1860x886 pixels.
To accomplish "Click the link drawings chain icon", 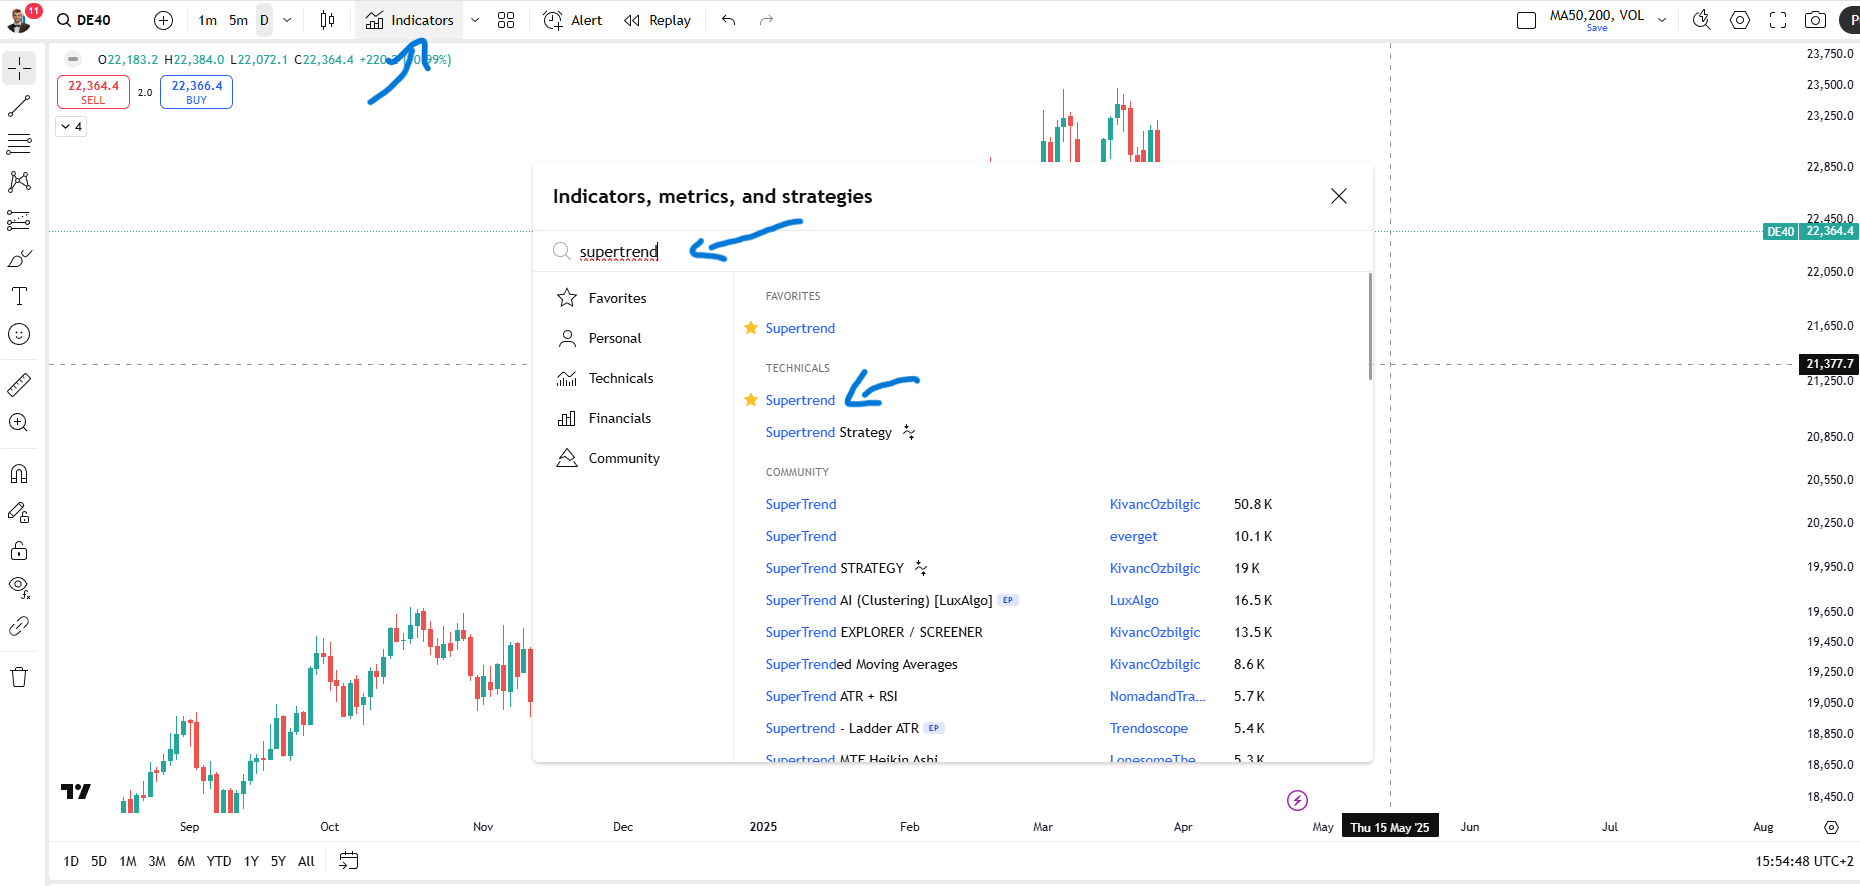I will tap(19, 626).
